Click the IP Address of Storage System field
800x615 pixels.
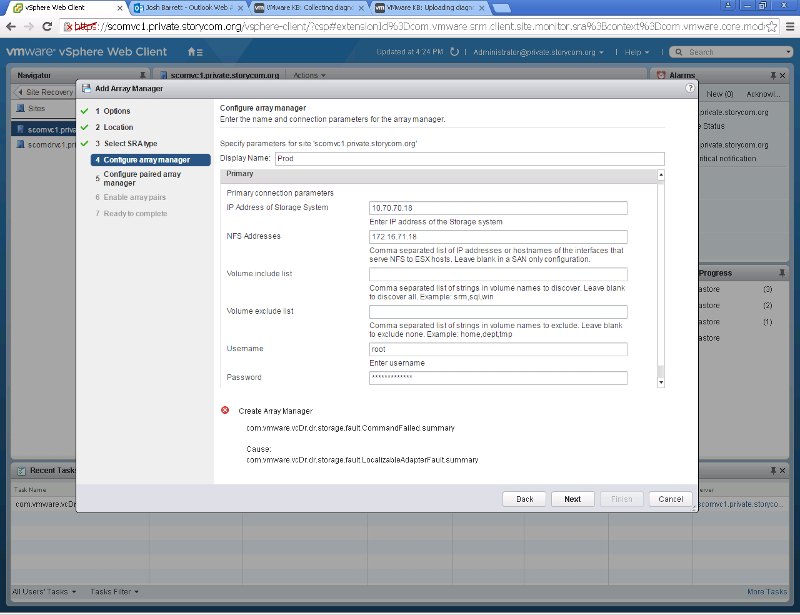(498, 208)
